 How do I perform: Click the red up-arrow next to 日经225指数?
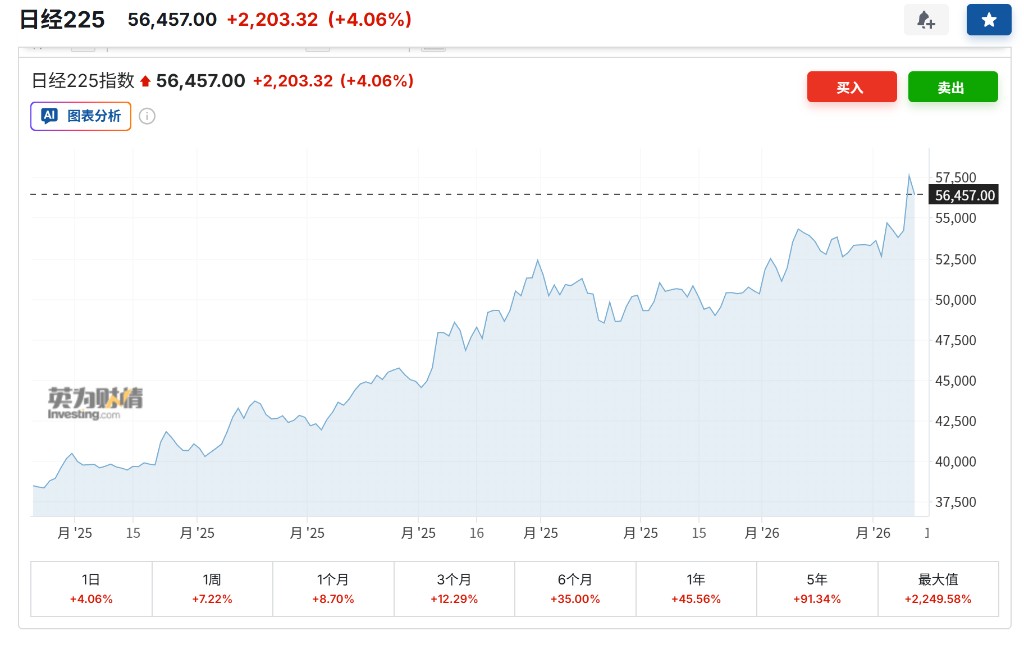(x=145, y=81)
